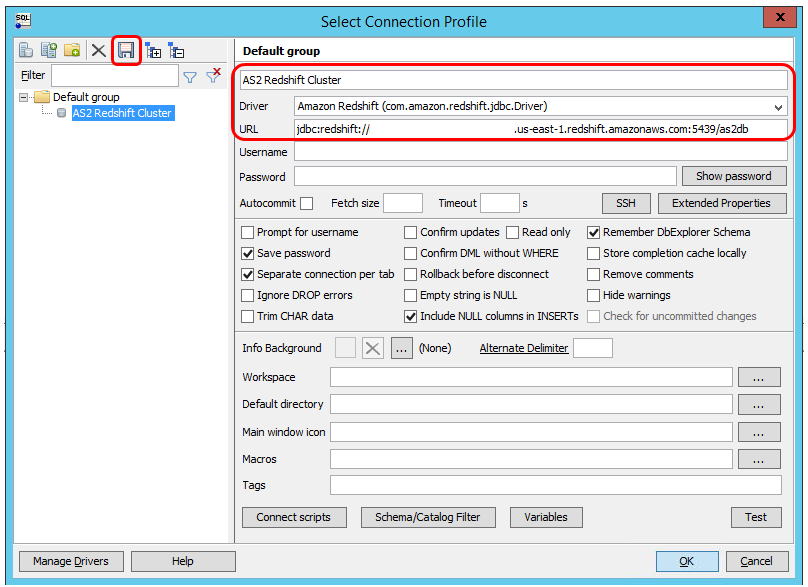Click the Timeout seconds field
Screen dimensions: 808x587
tap(500, 203)
